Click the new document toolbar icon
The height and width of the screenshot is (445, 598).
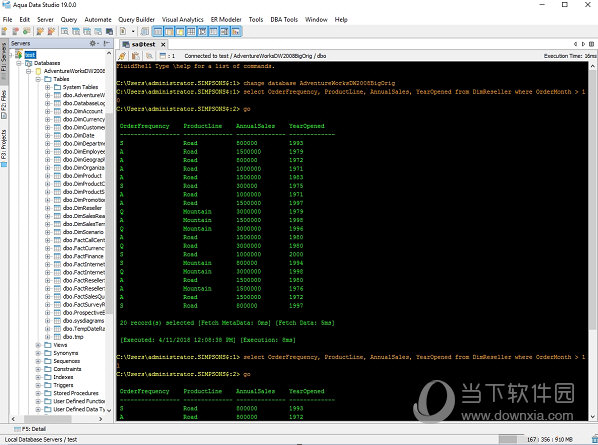123,31
